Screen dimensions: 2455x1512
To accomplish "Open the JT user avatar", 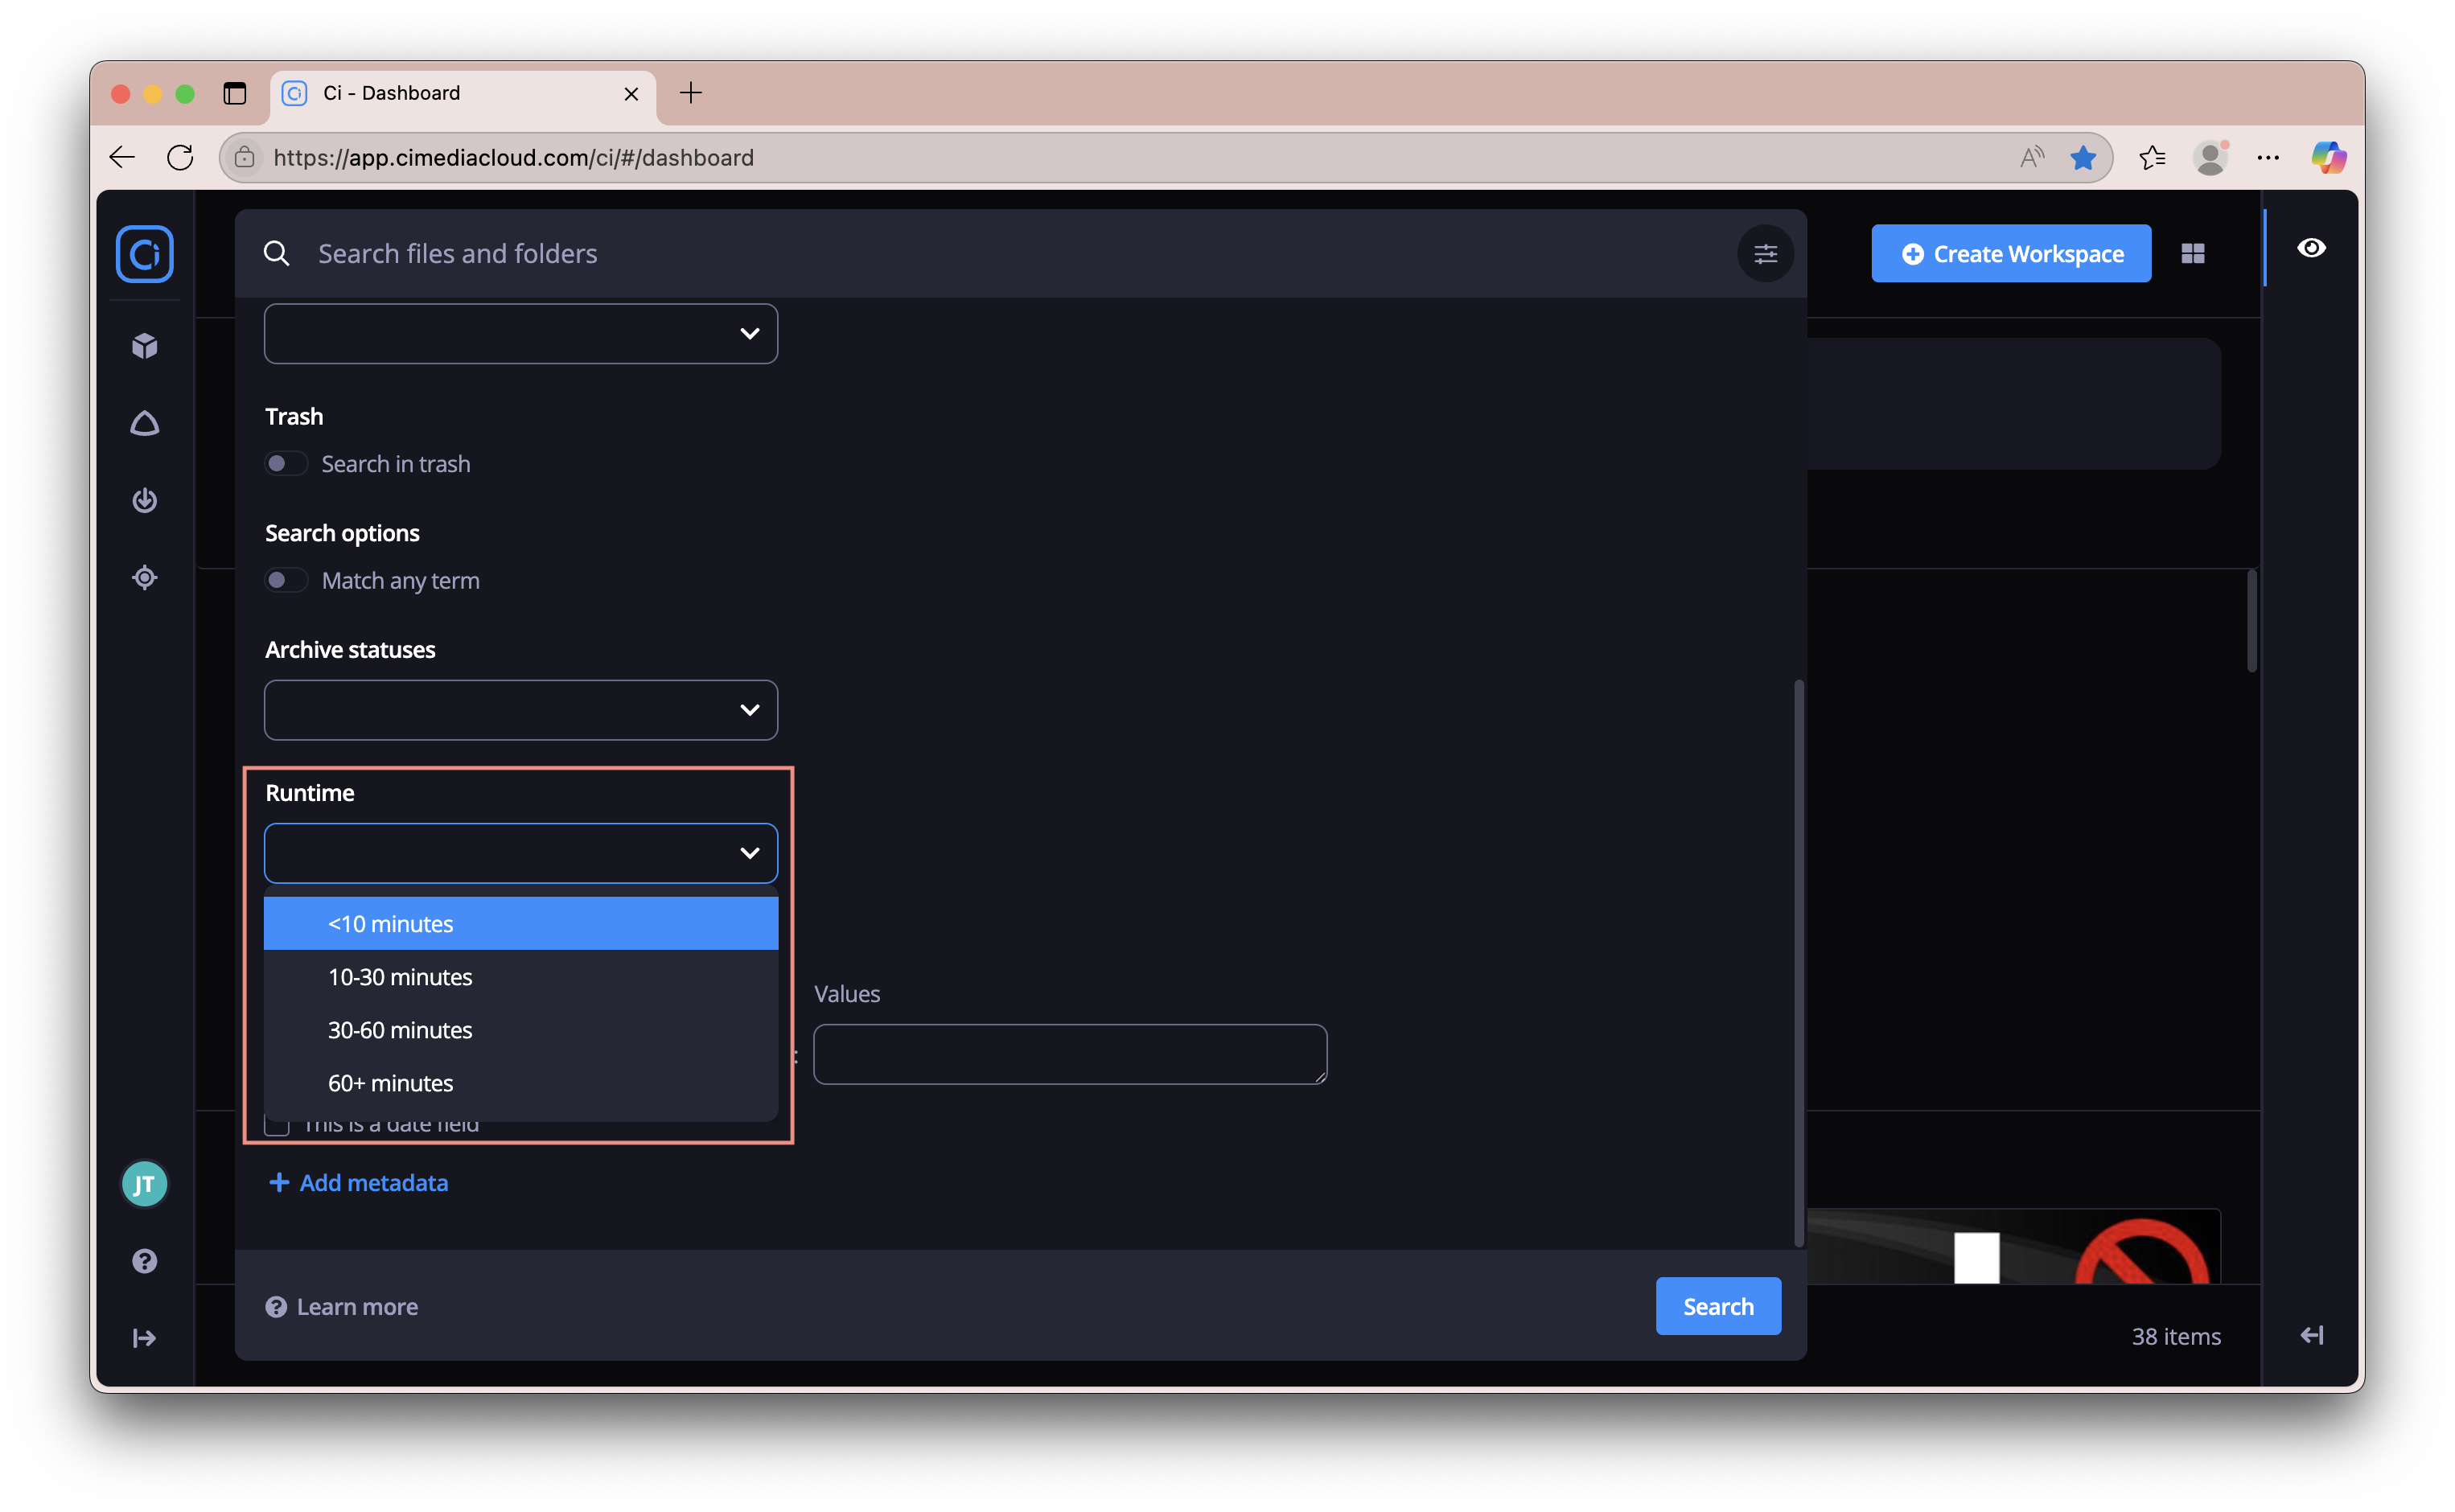I will (x=145, y=1184).
